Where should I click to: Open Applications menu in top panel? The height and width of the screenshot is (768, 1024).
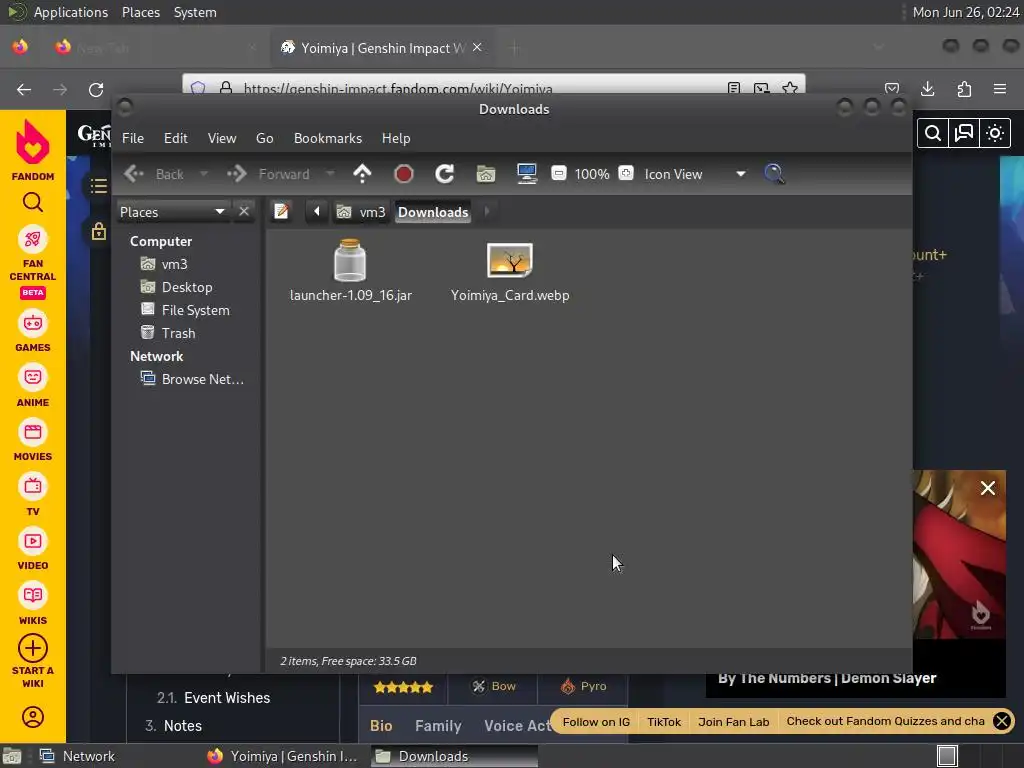71,12
